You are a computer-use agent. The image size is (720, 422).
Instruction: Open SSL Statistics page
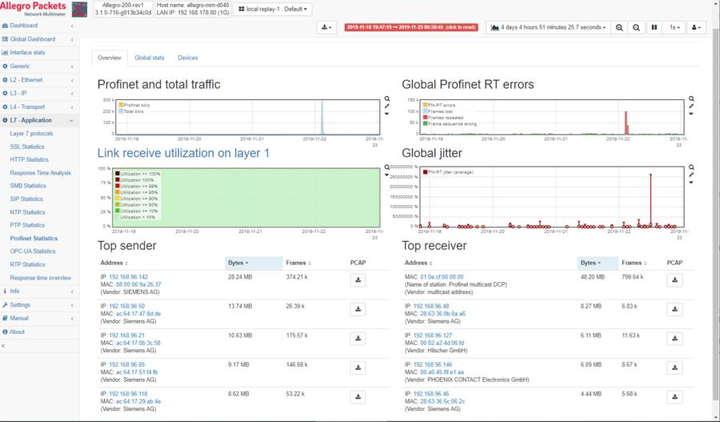(x=27, y=146)
